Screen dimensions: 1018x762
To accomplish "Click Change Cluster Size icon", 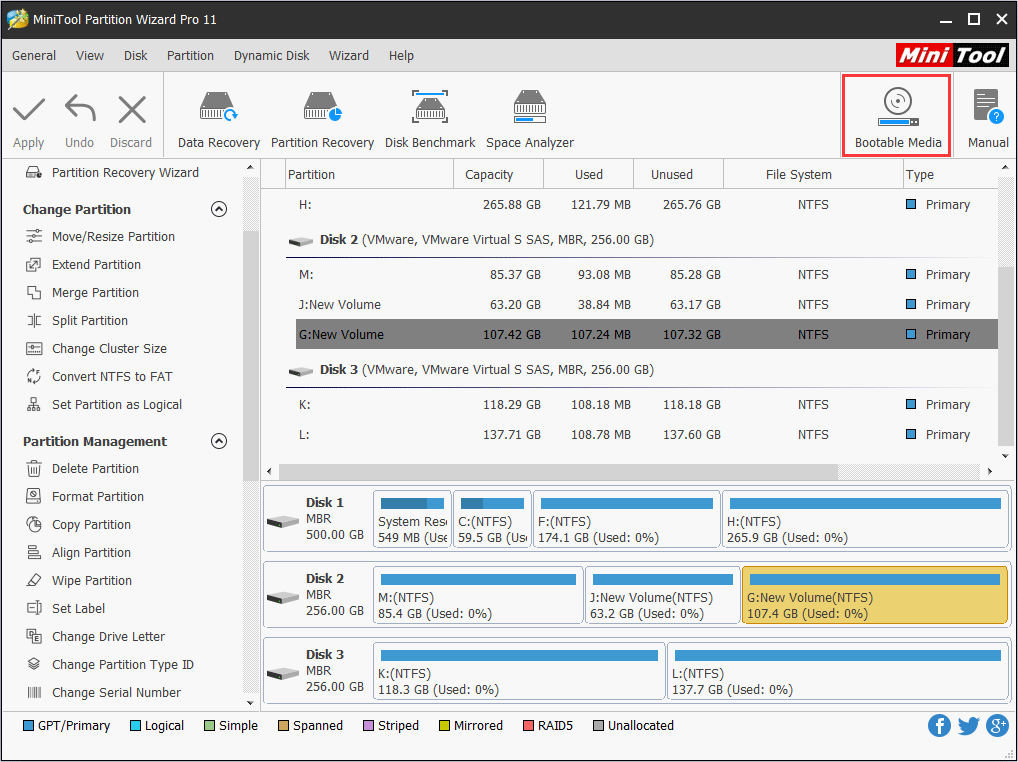I will (x=34, y=349).
